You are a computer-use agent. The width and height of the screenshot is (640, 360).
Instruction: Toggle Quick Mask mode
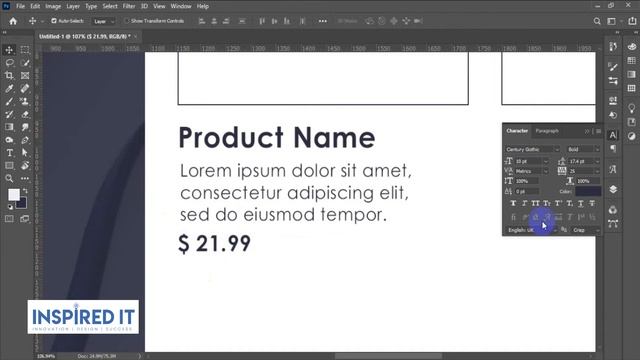9,219
